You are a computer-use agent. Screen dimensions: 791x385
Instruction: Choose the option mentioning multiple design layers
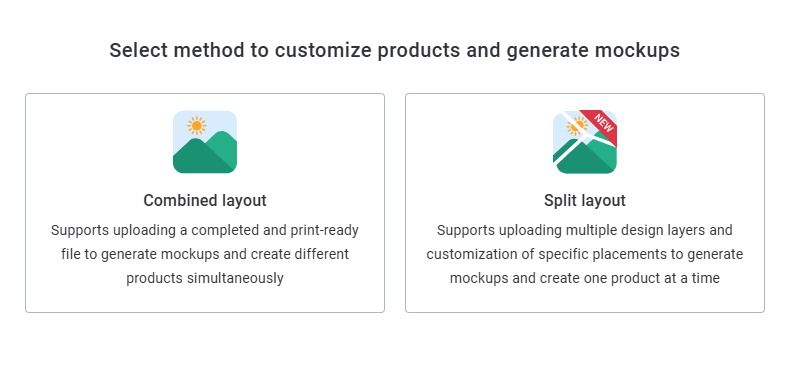(x=585, y=203)
